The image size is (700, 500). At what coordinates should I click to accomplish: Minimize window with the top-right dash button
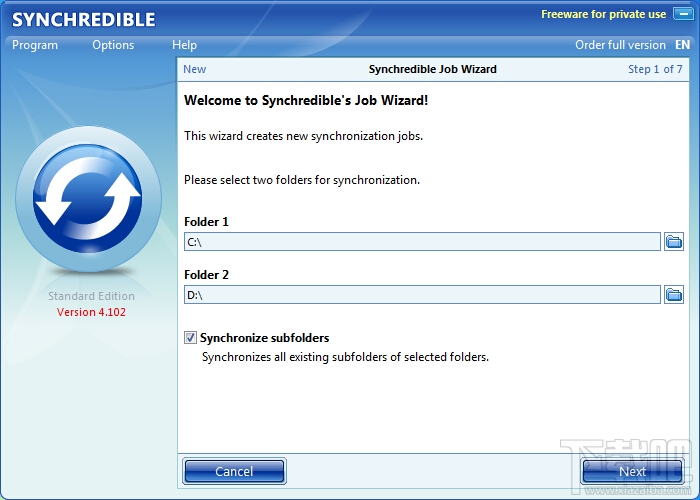tap(683, 14)
